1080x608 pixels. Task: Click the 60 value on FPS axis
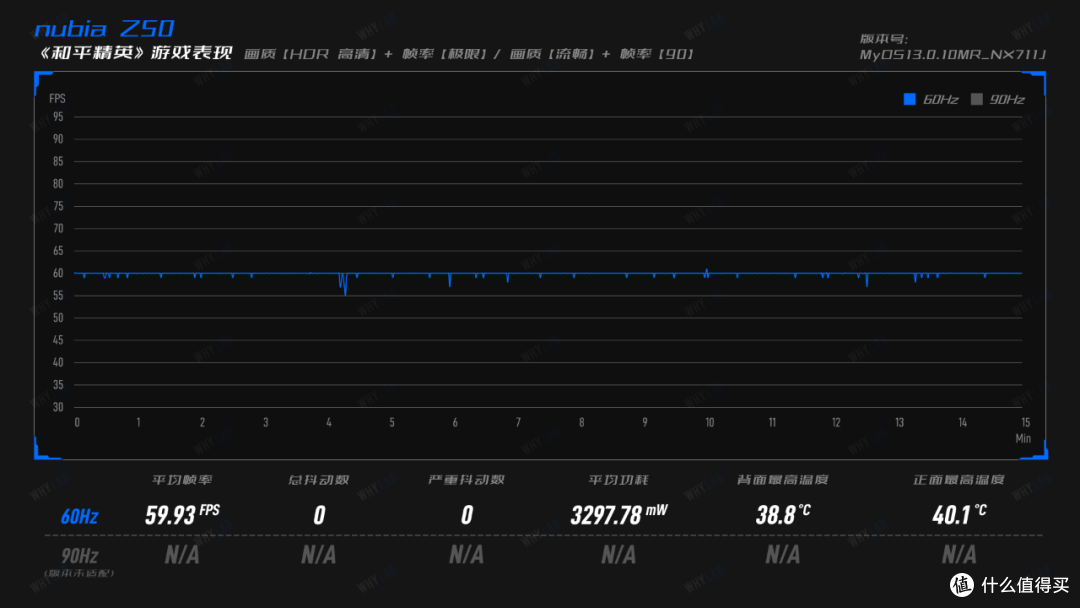58,273
